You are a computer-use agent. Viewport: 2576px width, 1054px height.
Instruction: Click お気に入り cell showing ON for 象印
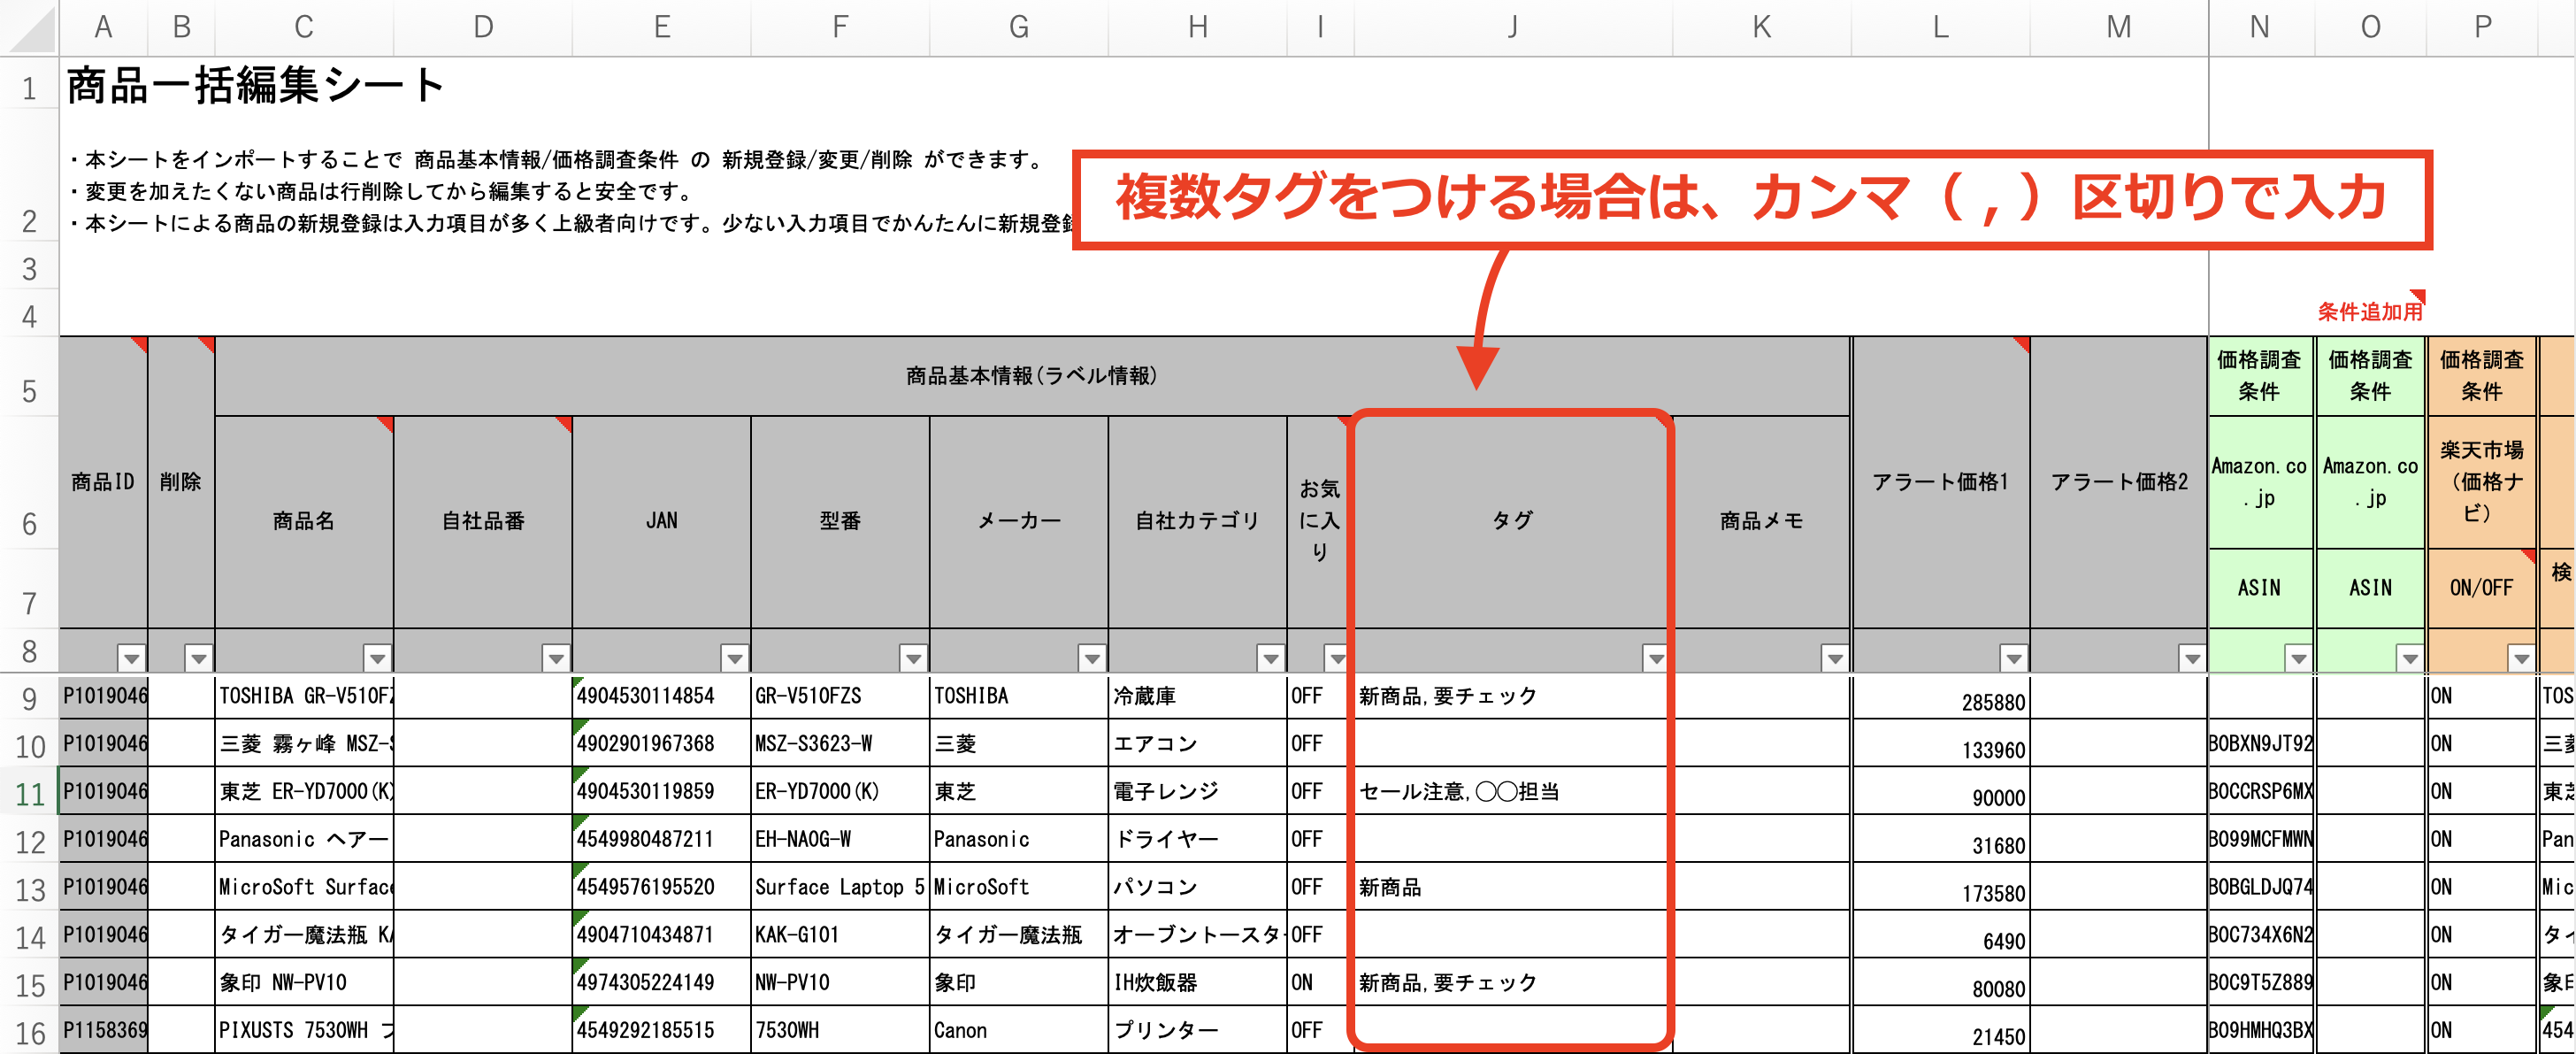pyautogui.click(x=1303, y=983)
